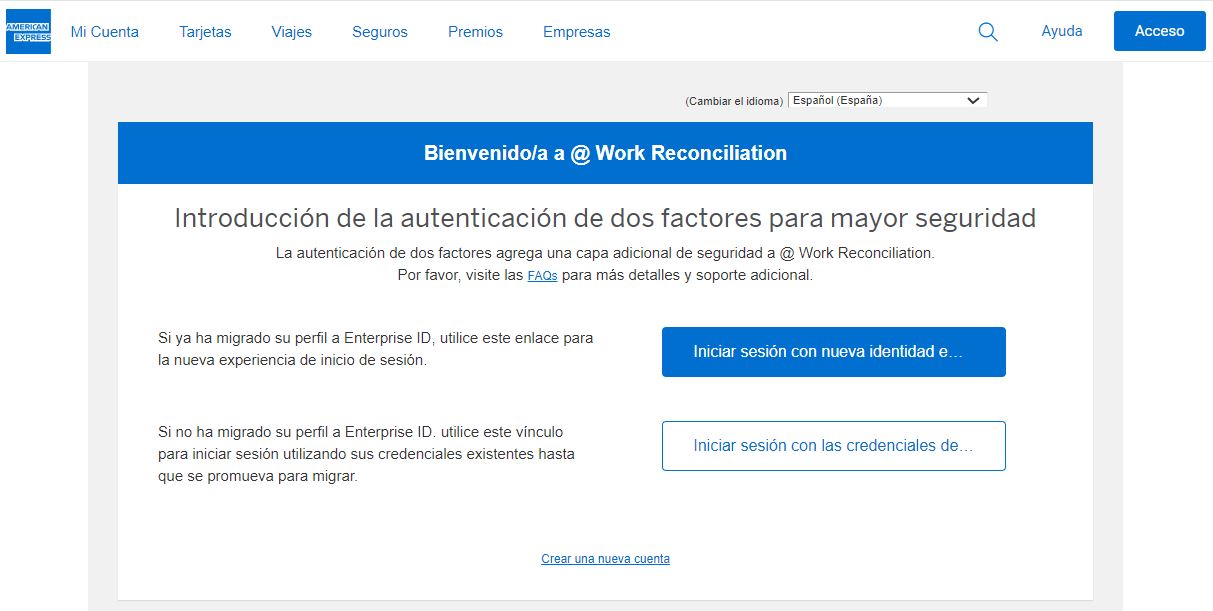This screenshot has width=1213, height=611.
Task: Click Iniciar sesión con las credenciales button
Action: point(833,446)
